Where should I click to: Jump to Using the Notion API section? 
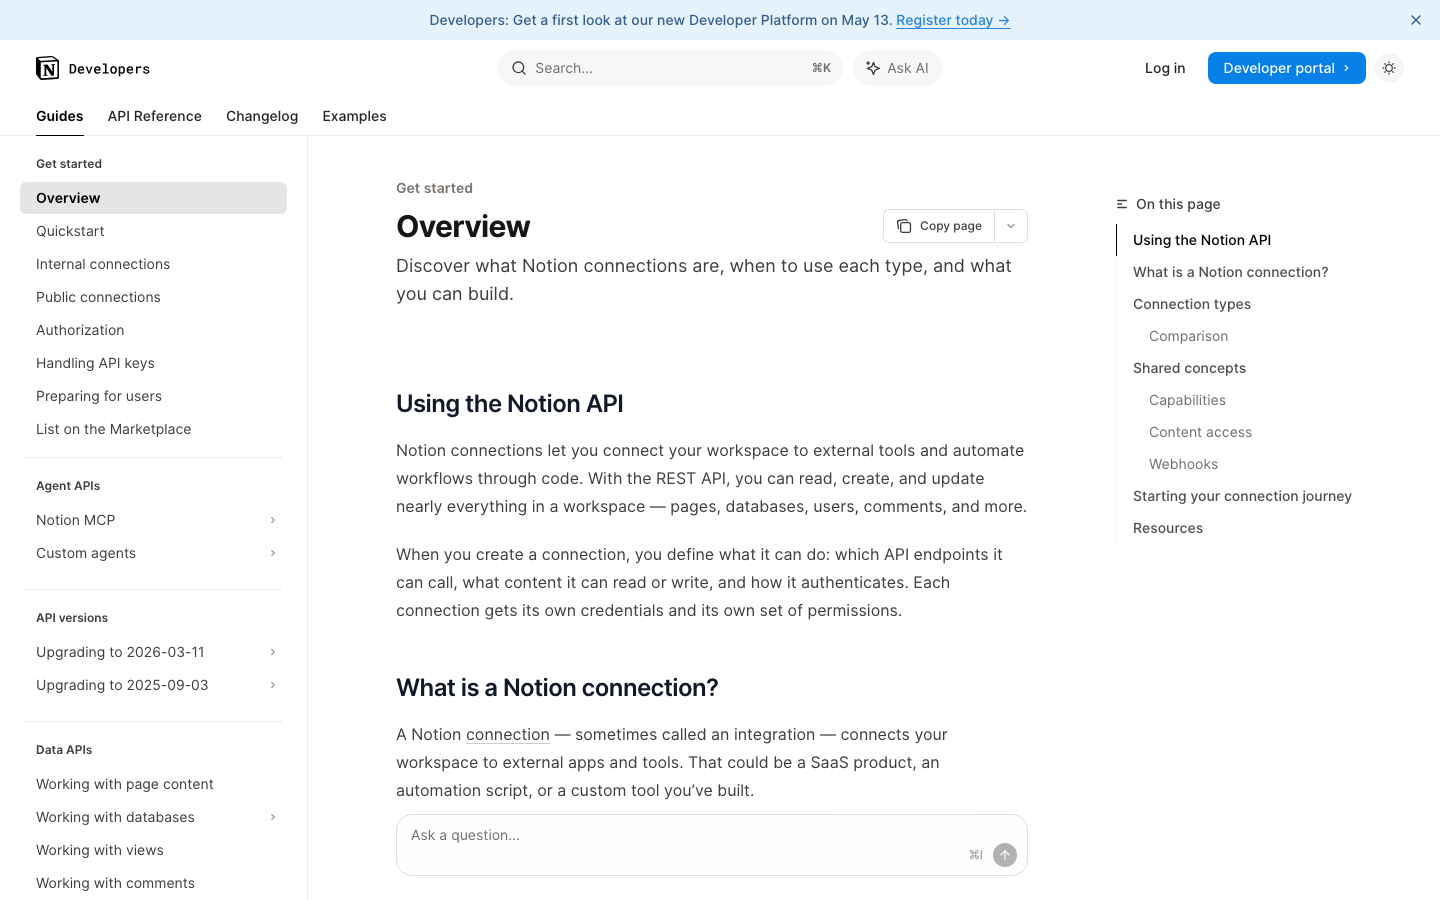pyautogui.click(x=1202, y=240)
